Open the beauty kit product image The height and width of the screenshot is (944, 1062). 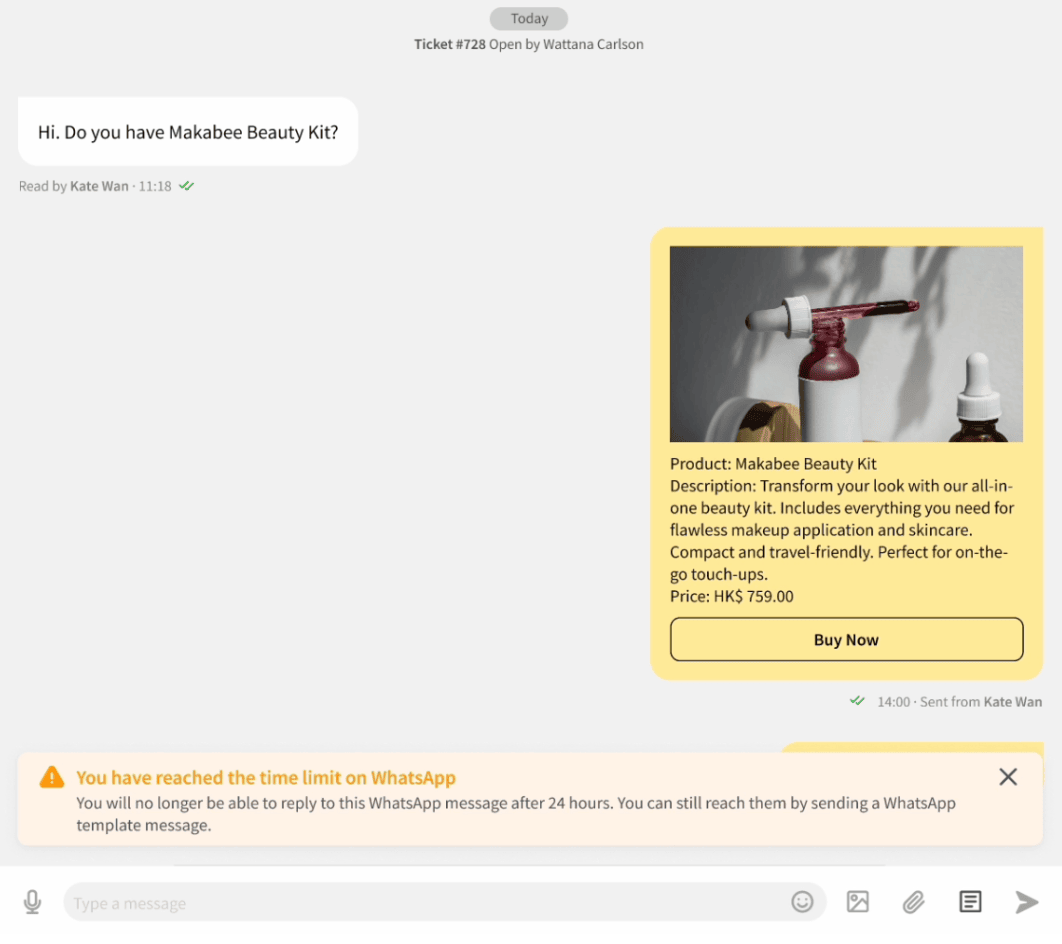tap(846, 344)
